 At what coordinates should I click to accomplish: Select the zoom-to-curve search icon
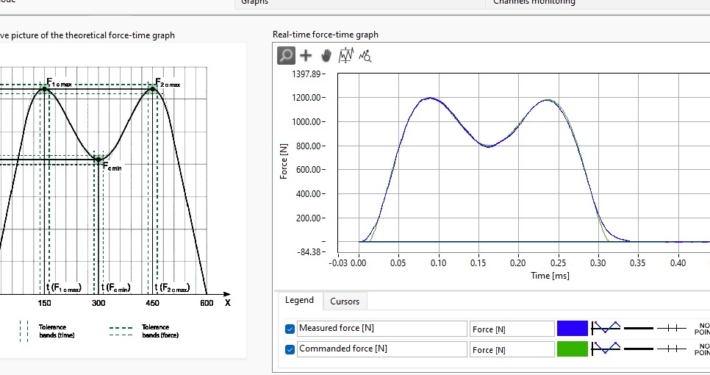pos(365,56)
